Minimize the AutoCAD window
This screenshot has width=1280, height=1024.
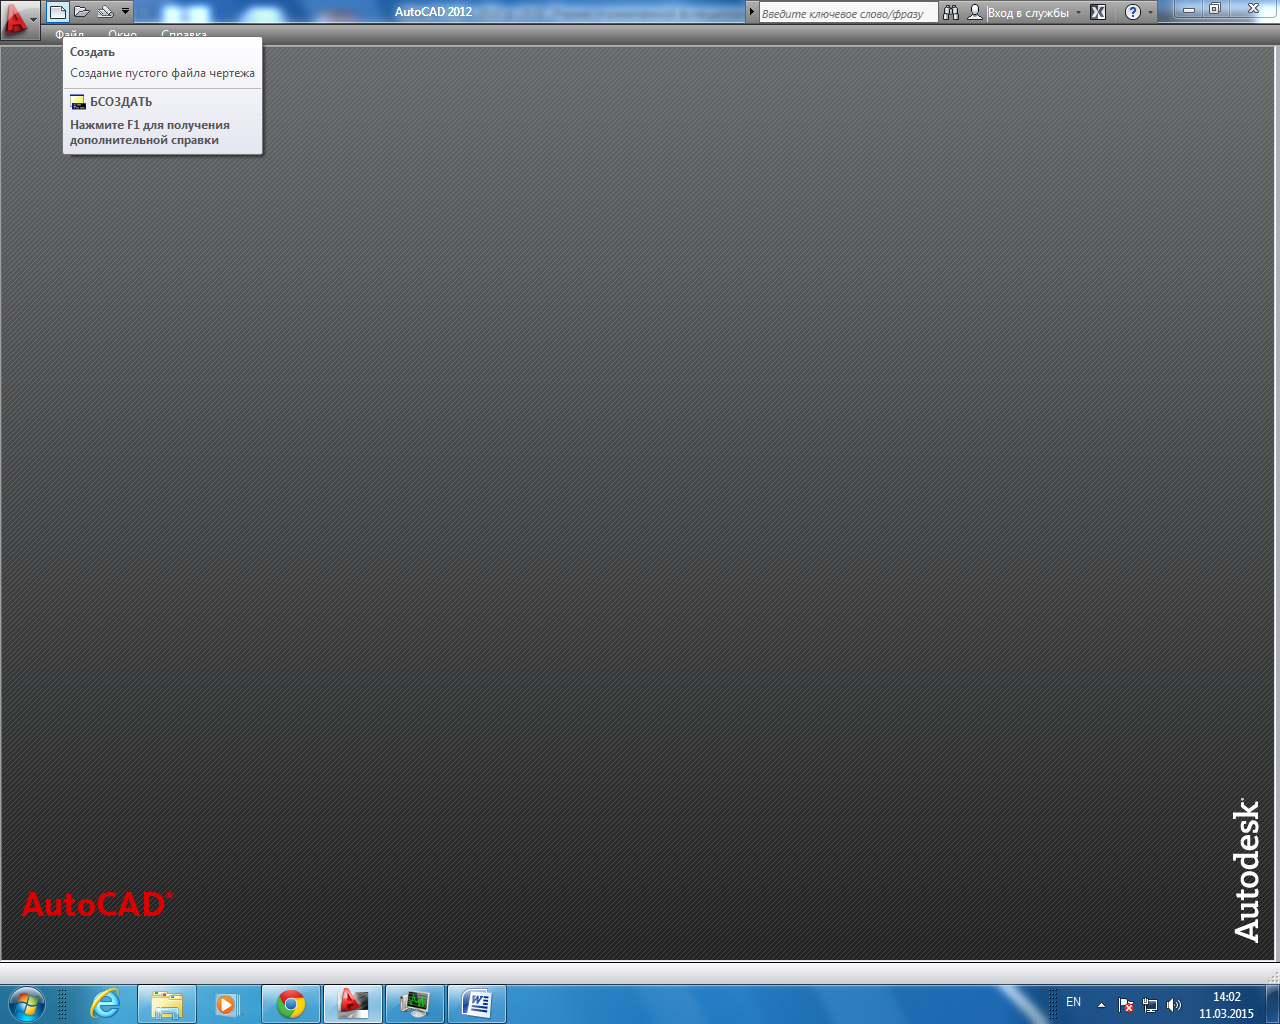[x=1189, y=10]
